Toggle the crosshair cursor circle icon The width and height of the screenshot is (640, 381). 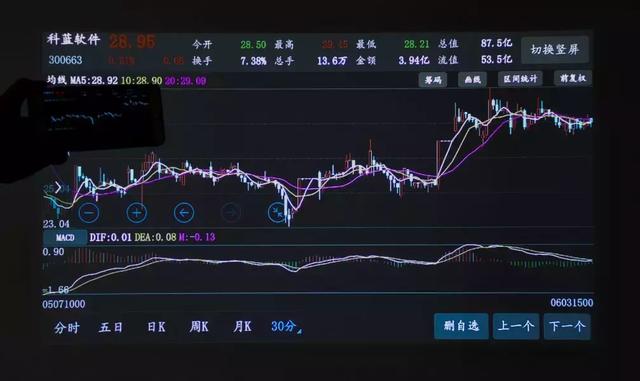(x=278, y=212)
